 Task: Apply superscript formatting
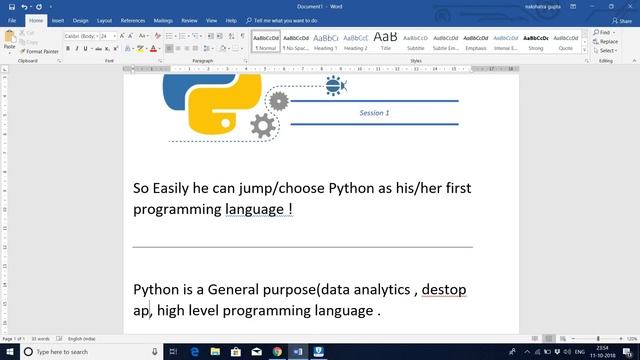(x=116, y=49)
